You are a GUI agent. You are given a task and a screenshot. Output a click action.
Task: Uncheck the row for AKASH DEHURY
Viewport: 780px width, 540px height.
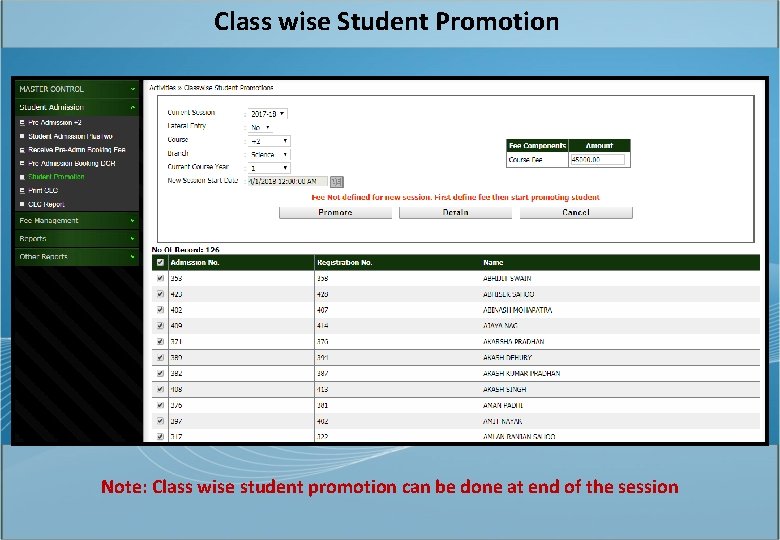click(x=160, y=358)
